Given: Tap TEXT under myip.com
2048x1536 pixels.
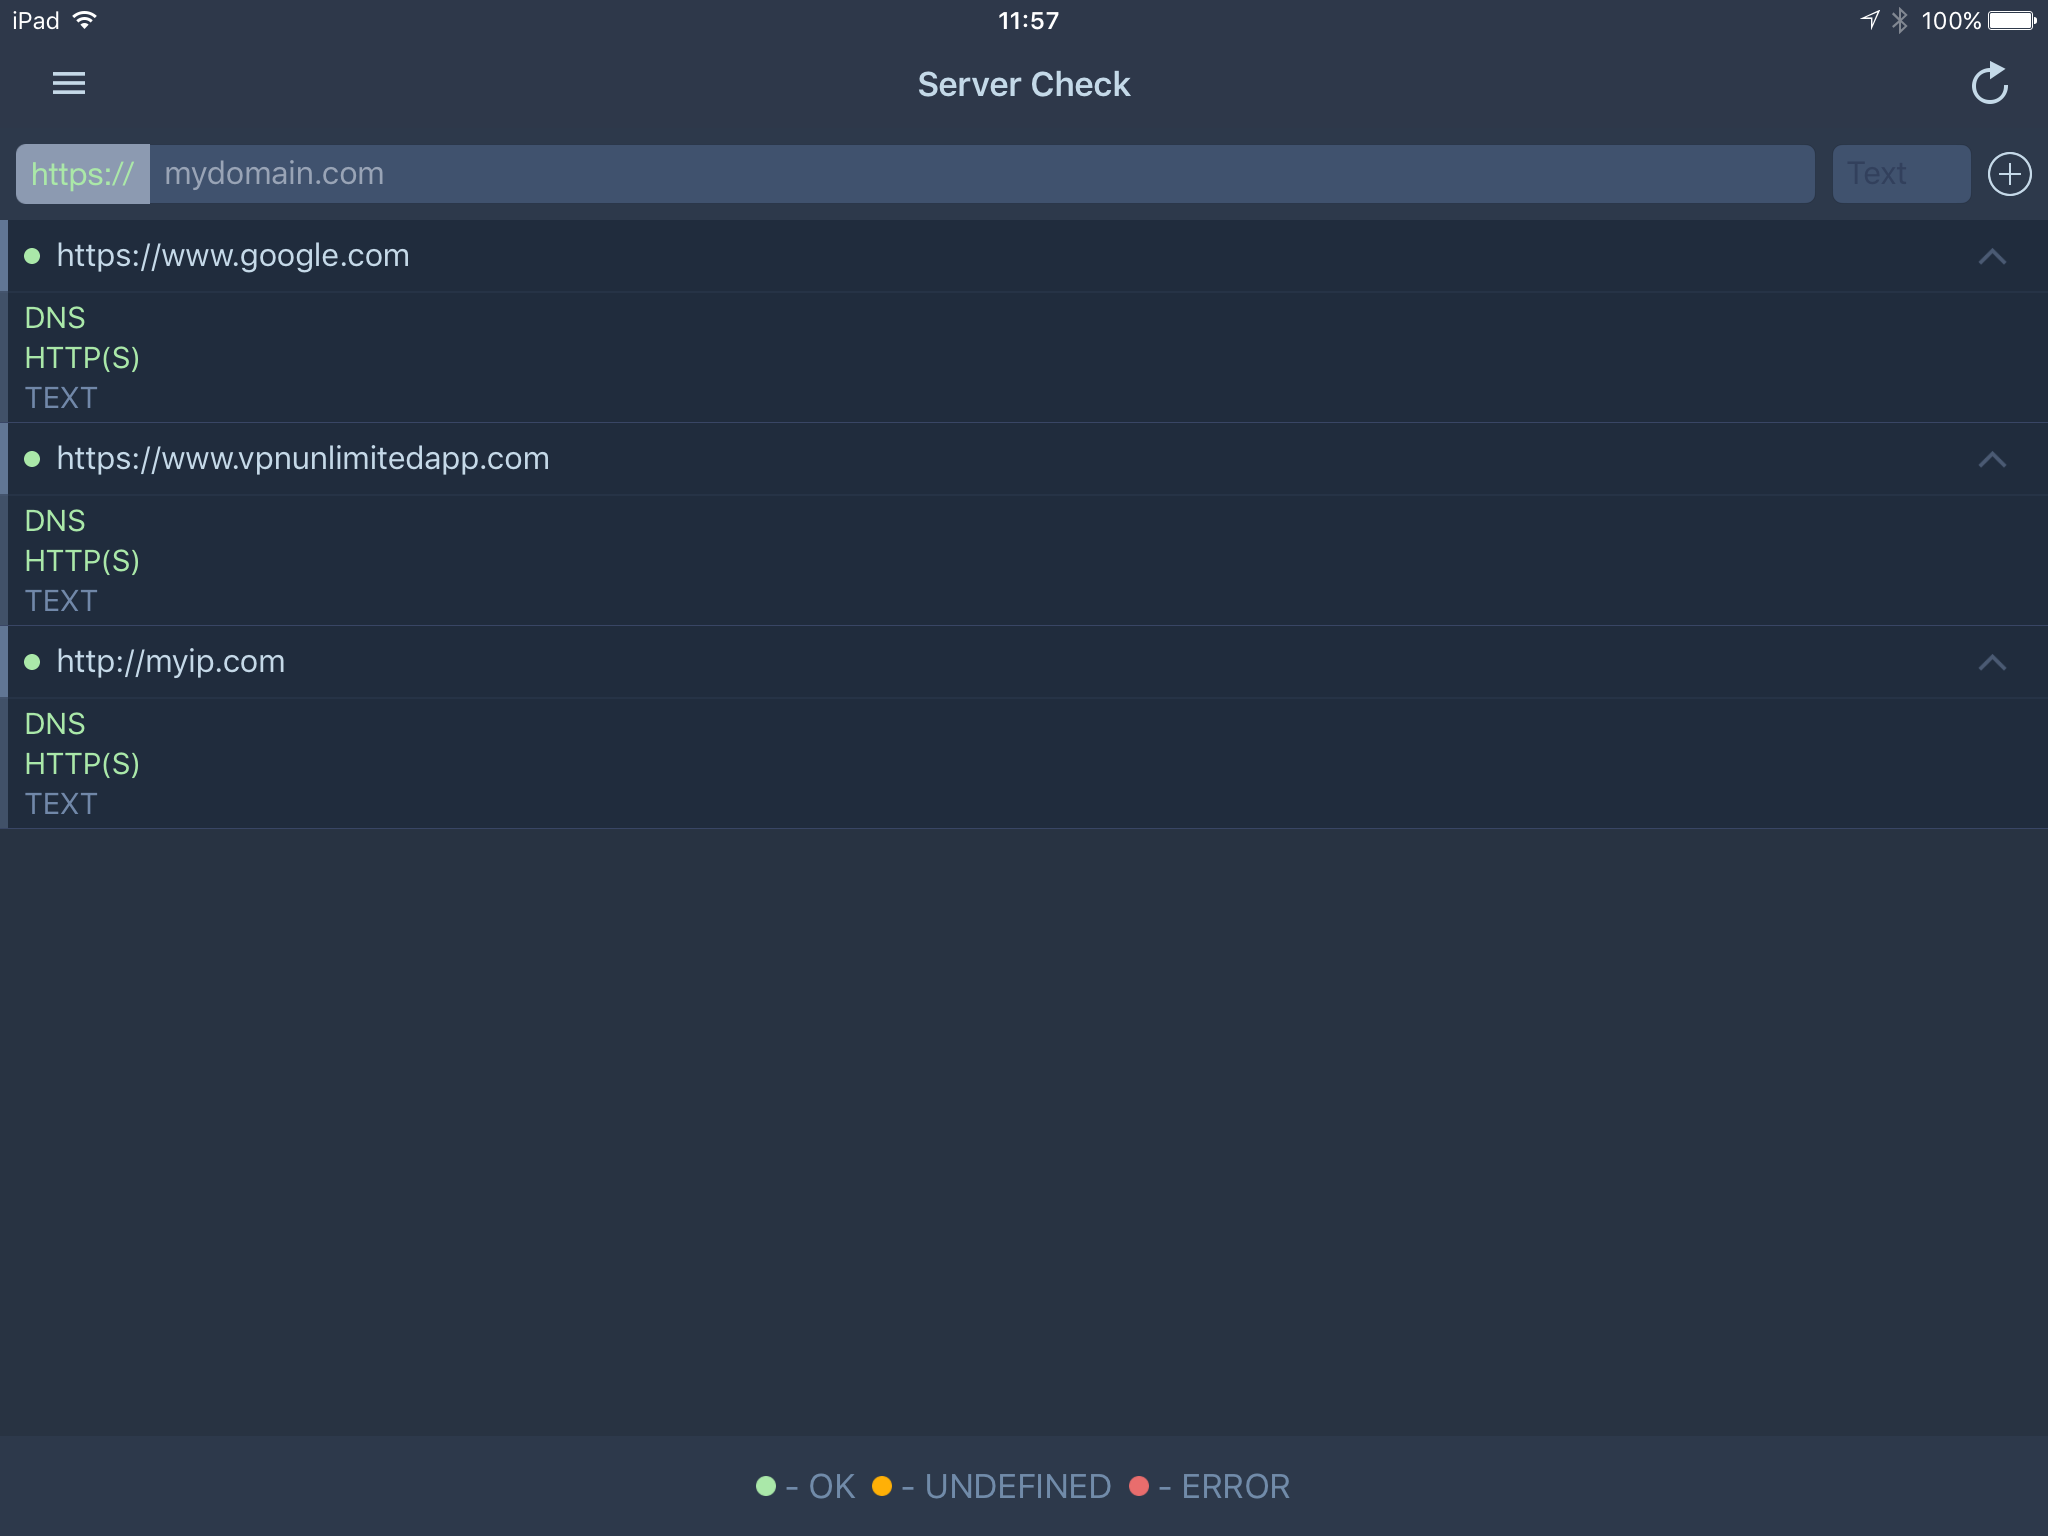Looking at the screenshot, I should point(61,804).
